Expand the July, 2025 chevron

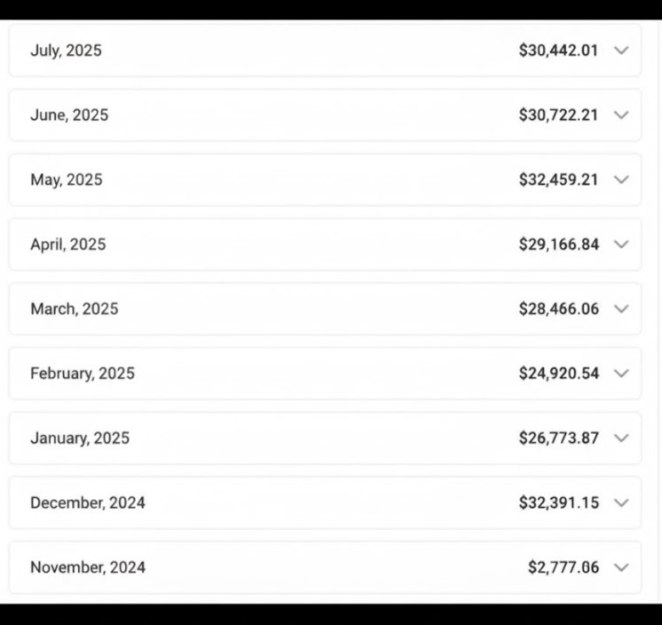click(x=621, y=50)
